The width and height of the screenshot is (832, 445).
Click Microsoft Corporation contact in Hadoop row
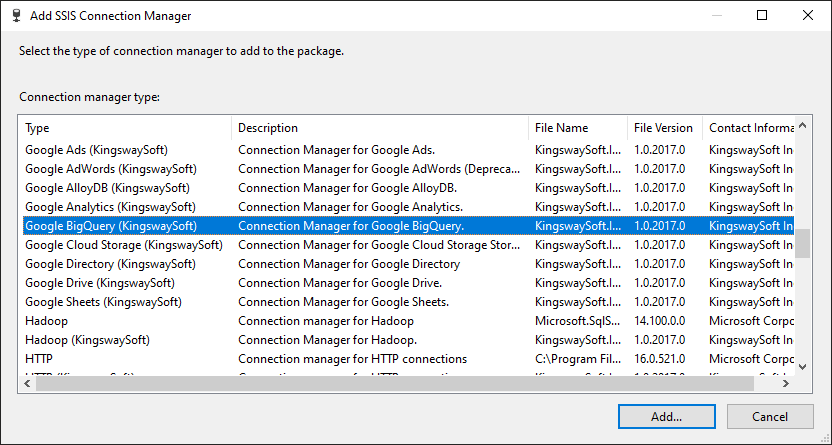(751, 321)
